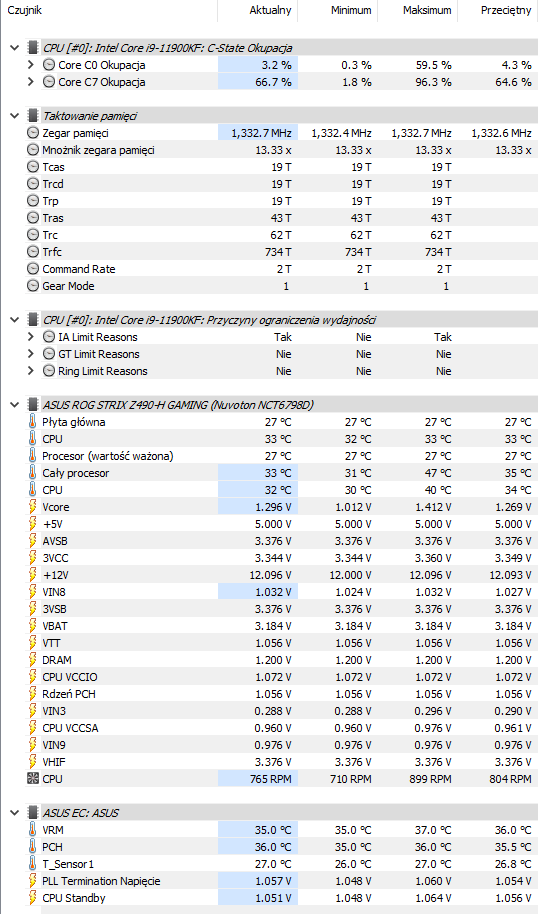Expand the IA Limit Reasons row
This screenshot has width=542, height=914.
click(x=31, y=336)
